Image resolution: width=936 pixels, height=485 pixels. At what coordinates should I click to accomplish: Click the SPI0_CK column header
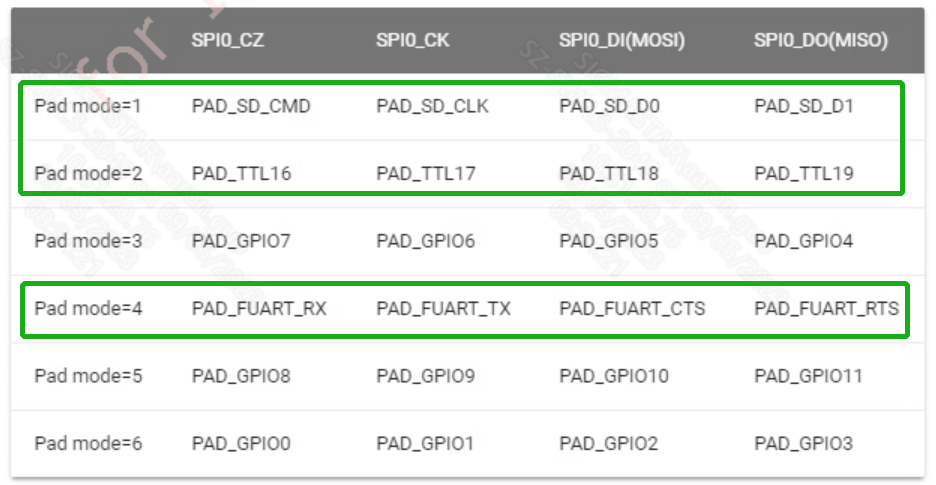point(413,40)
